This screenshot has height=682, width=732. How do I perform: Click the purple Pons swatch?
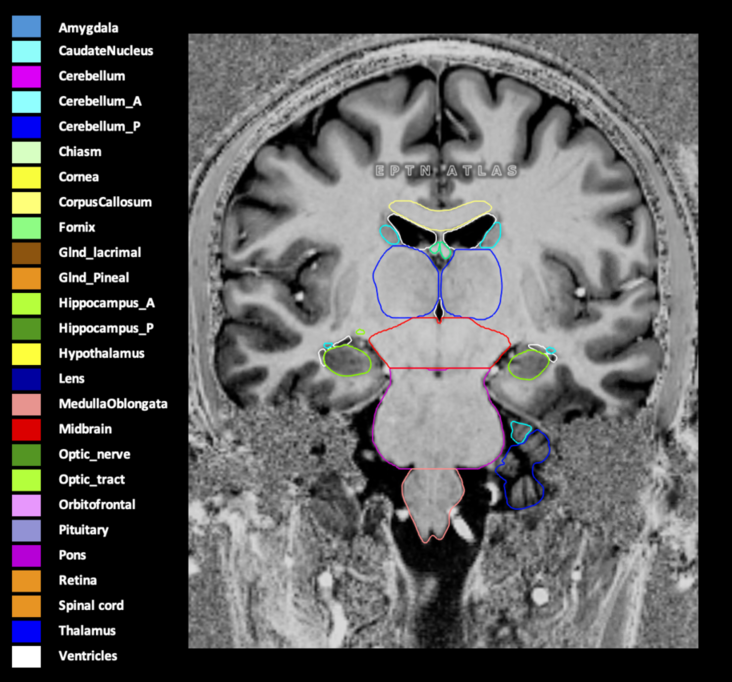click(26, 556)
